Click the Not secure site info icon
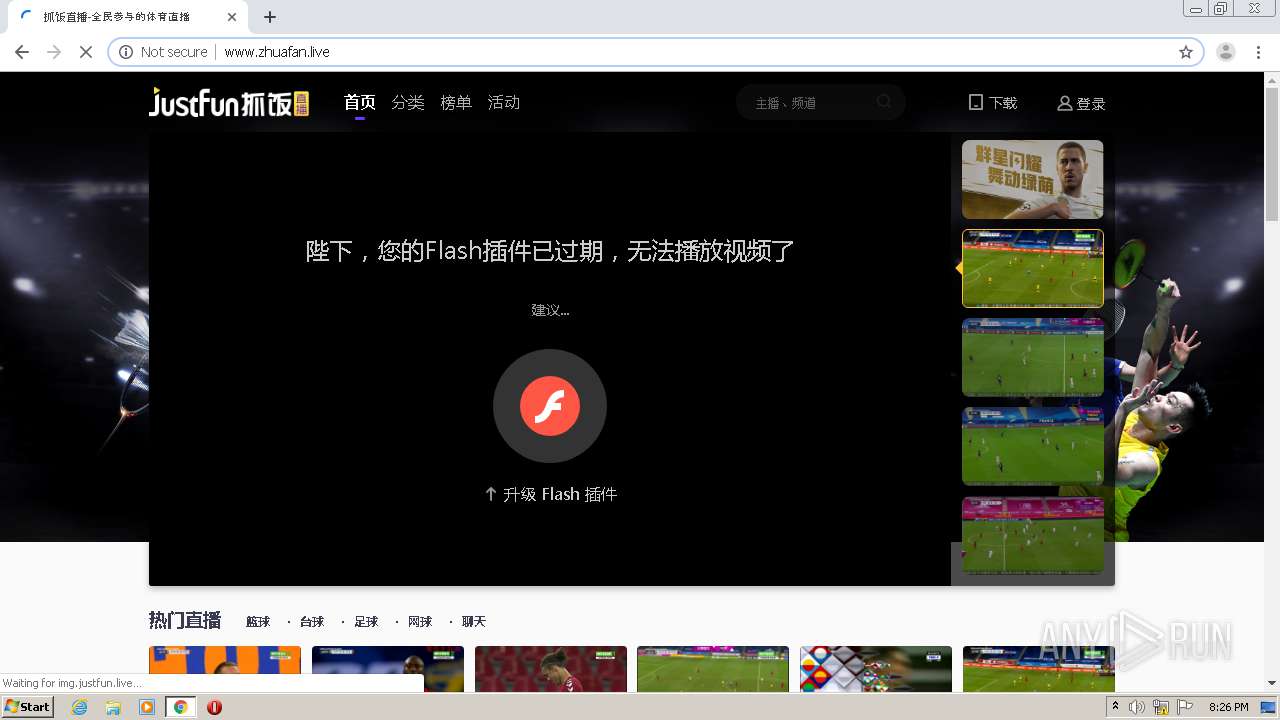This screenshot has width=1280, height=720. coord(126,52)
